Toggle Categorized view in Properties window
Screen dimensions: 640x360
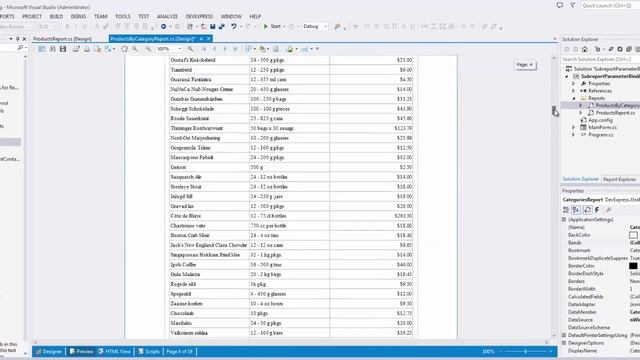(566, 210)
